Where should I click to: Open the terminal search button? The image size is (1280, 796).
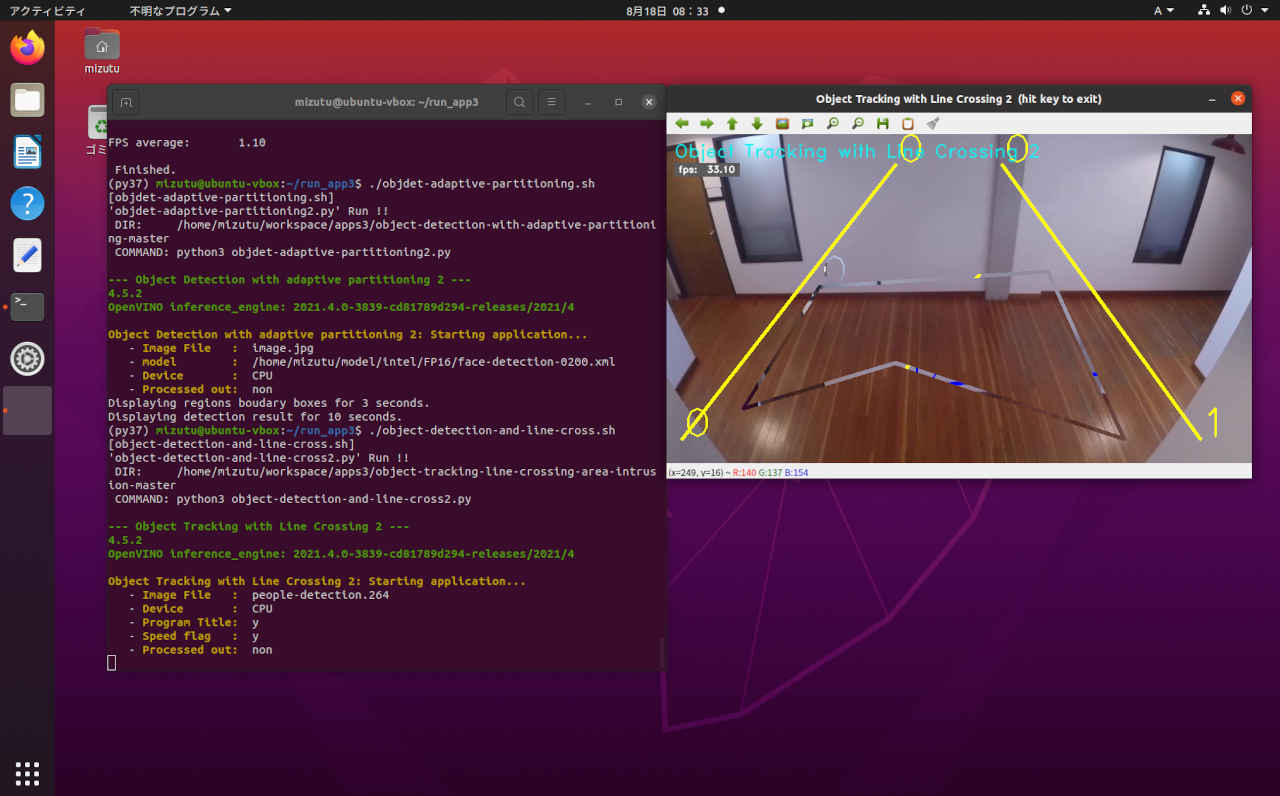[x=519, y=102]
